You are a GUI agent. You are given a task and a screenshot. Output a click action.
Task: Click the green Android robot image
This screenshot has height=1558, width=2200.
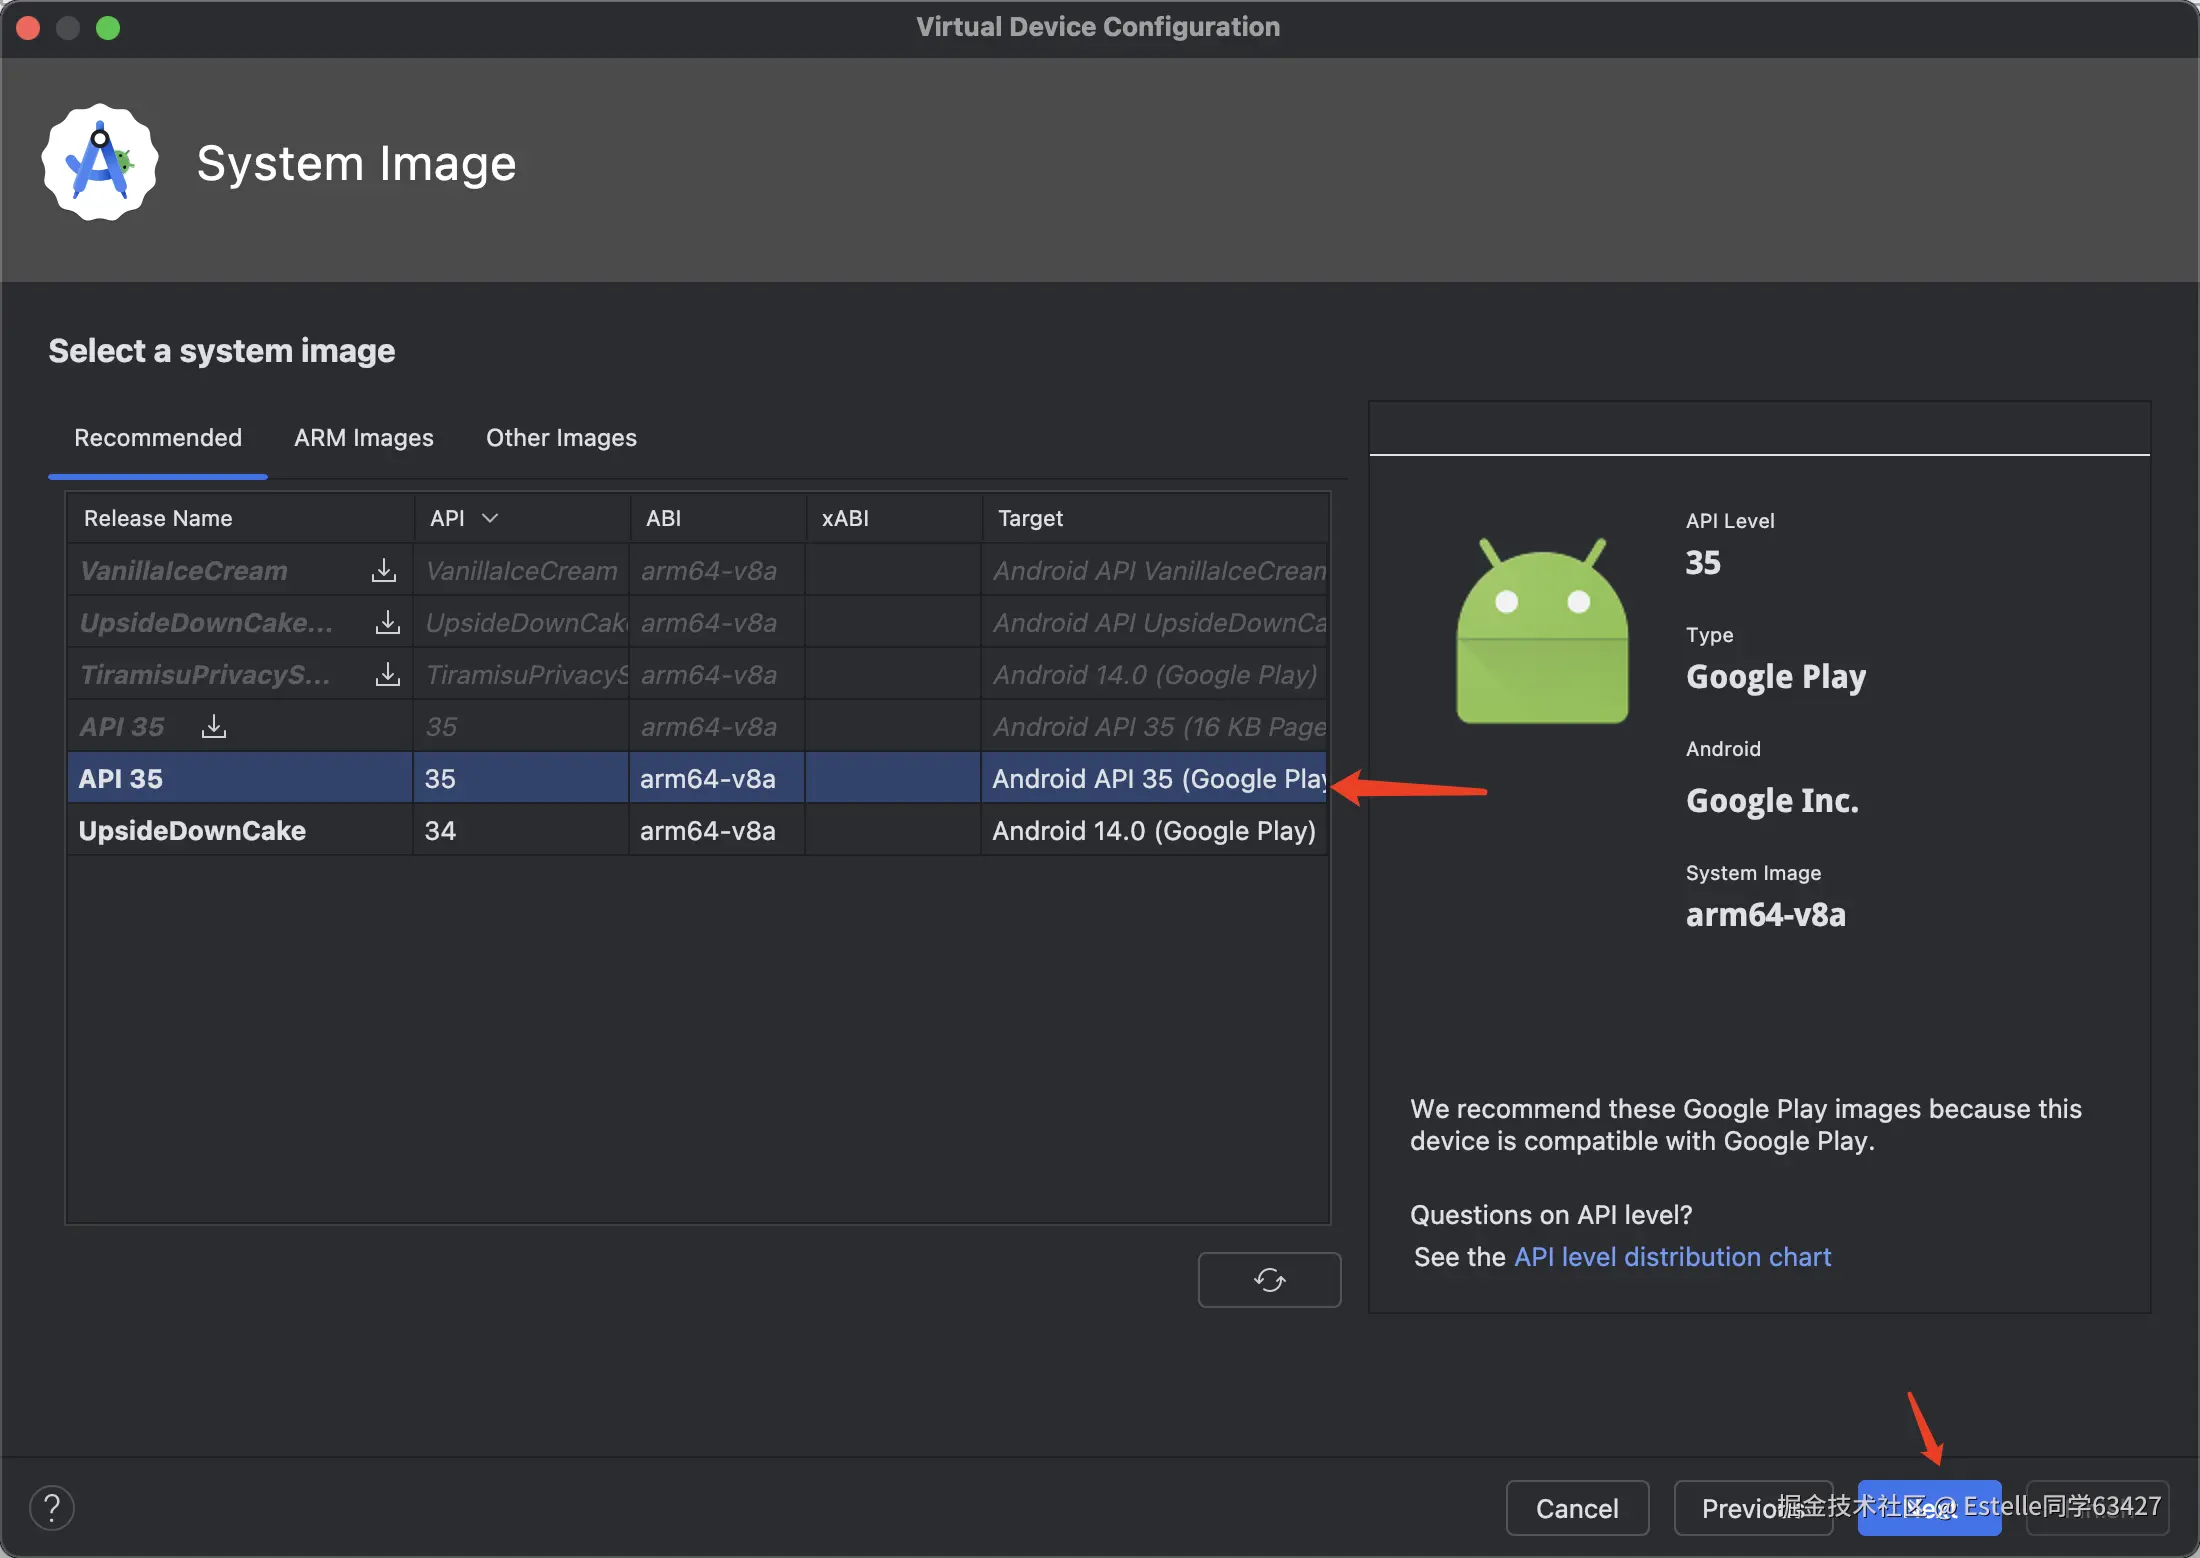pos(1542,632)
